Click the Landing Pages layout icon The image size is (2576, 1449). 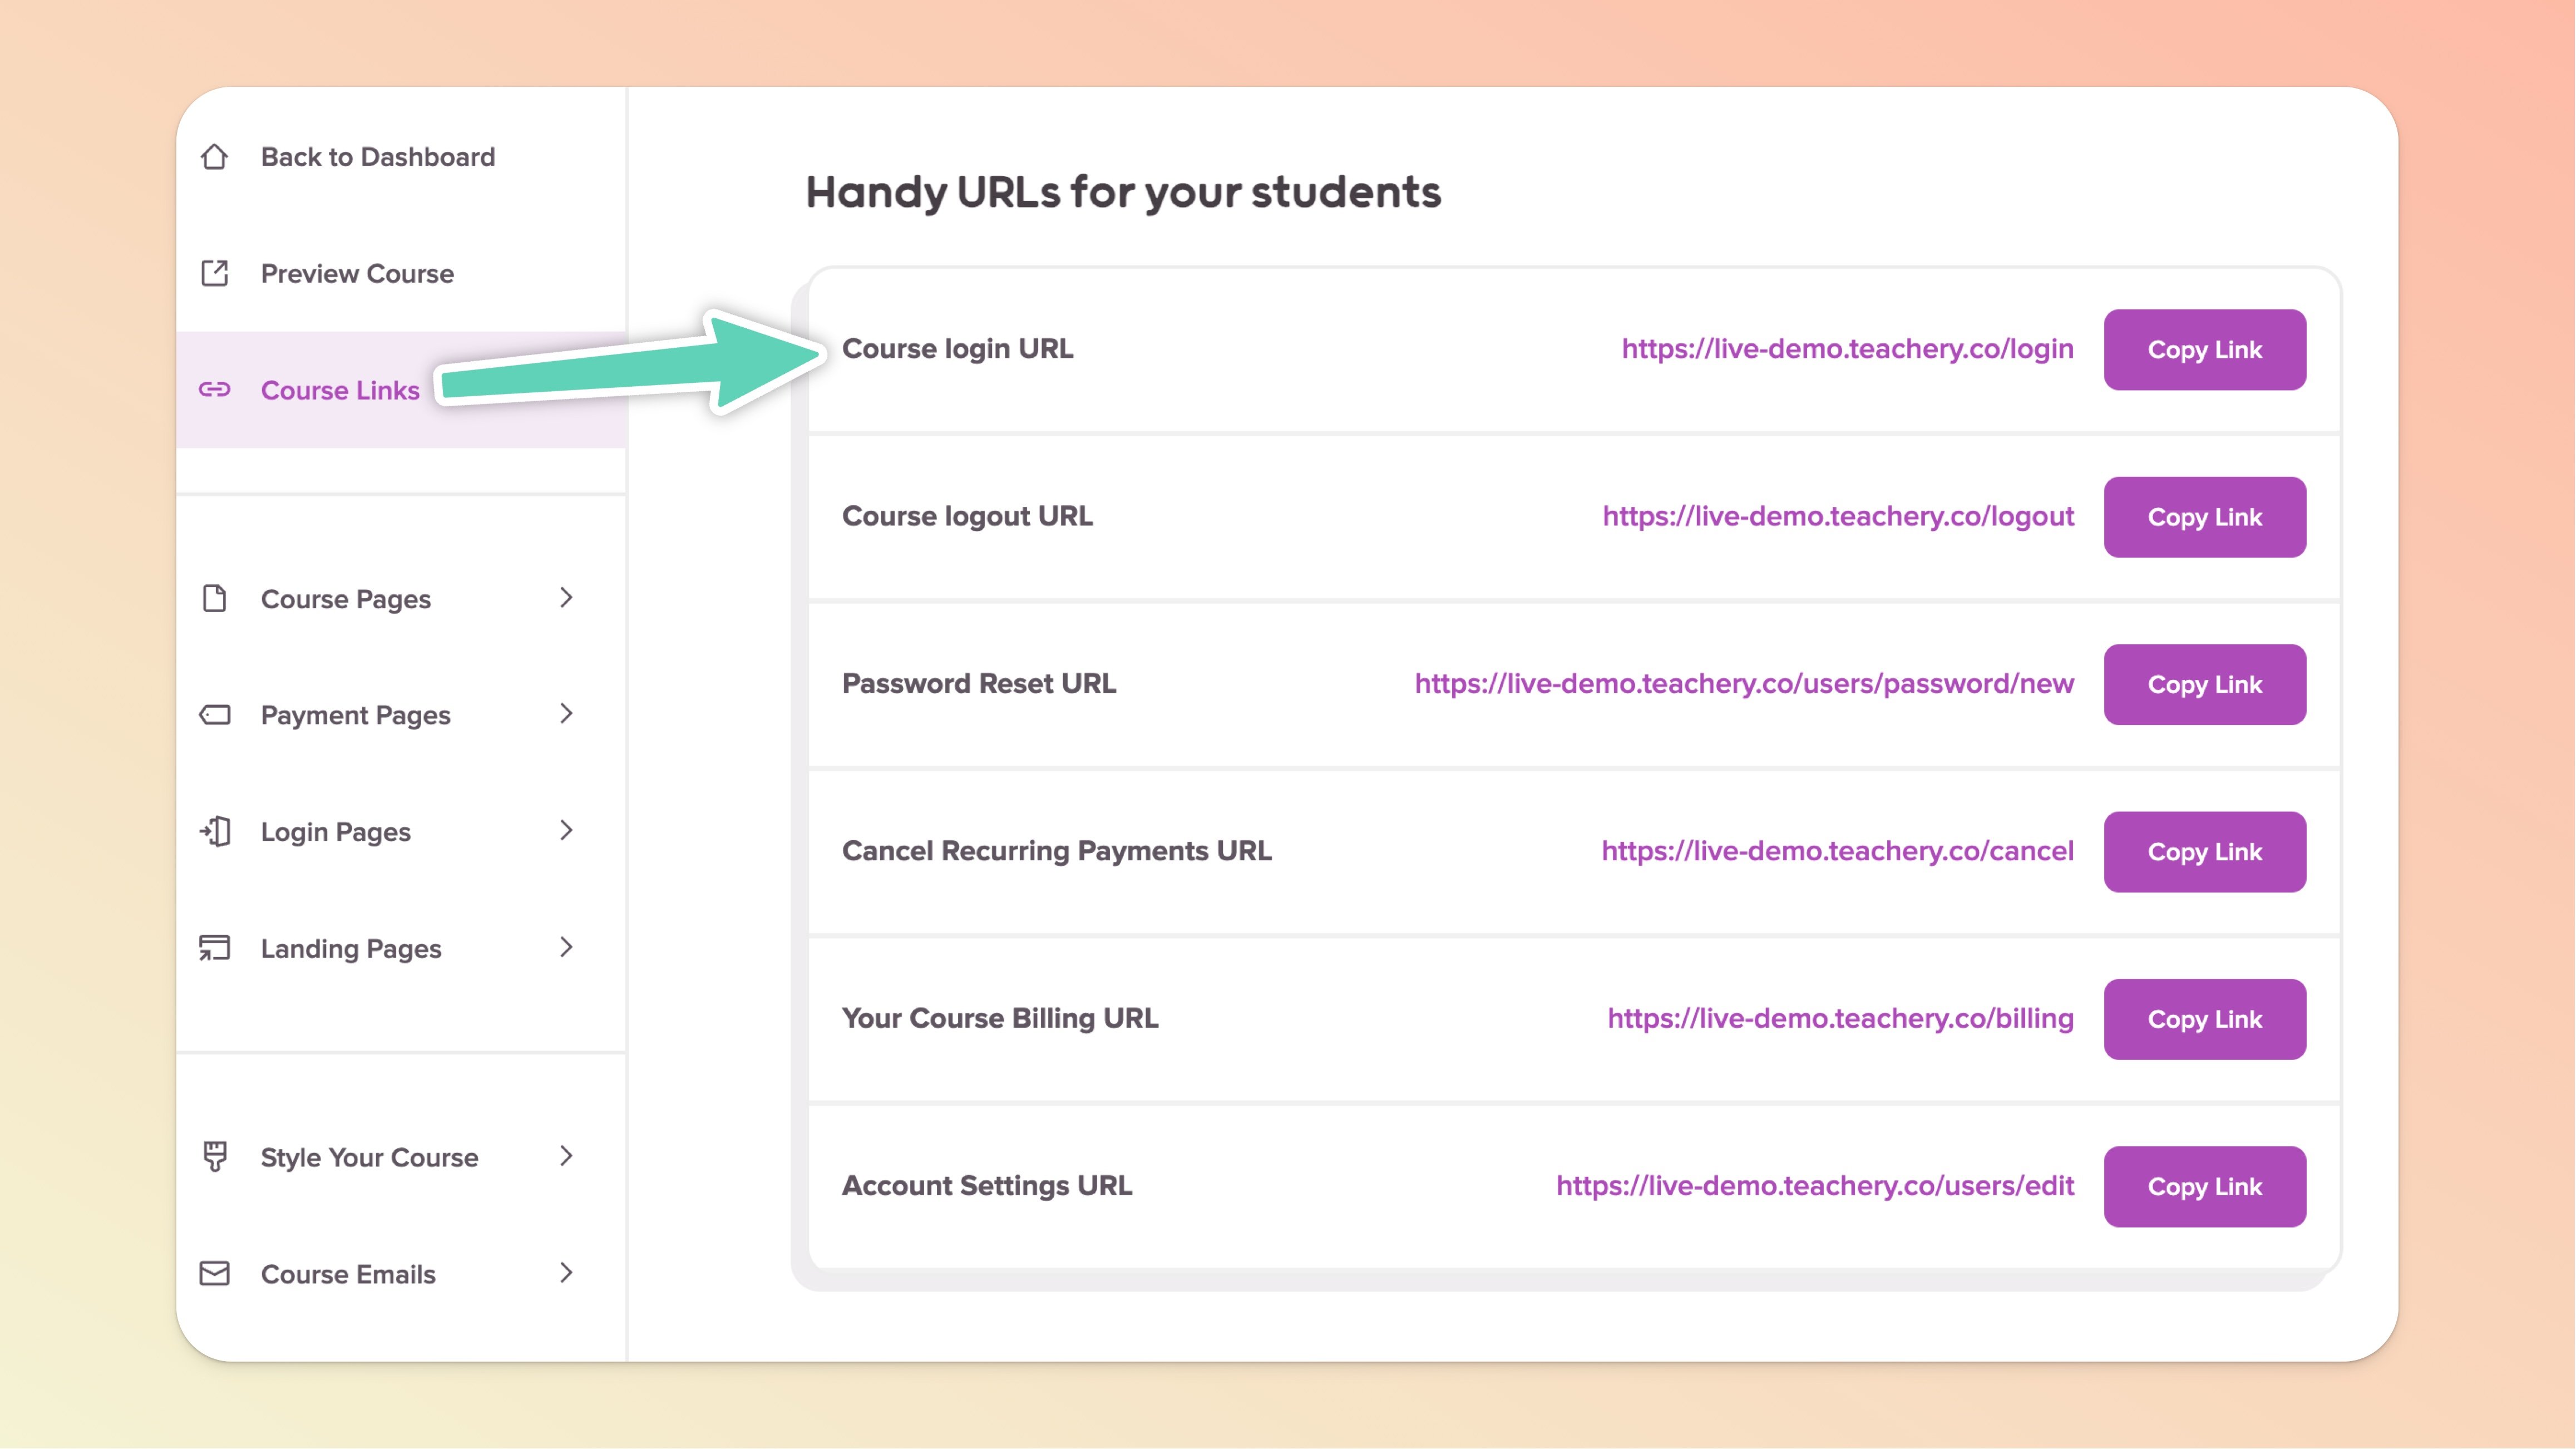point(214,948)
